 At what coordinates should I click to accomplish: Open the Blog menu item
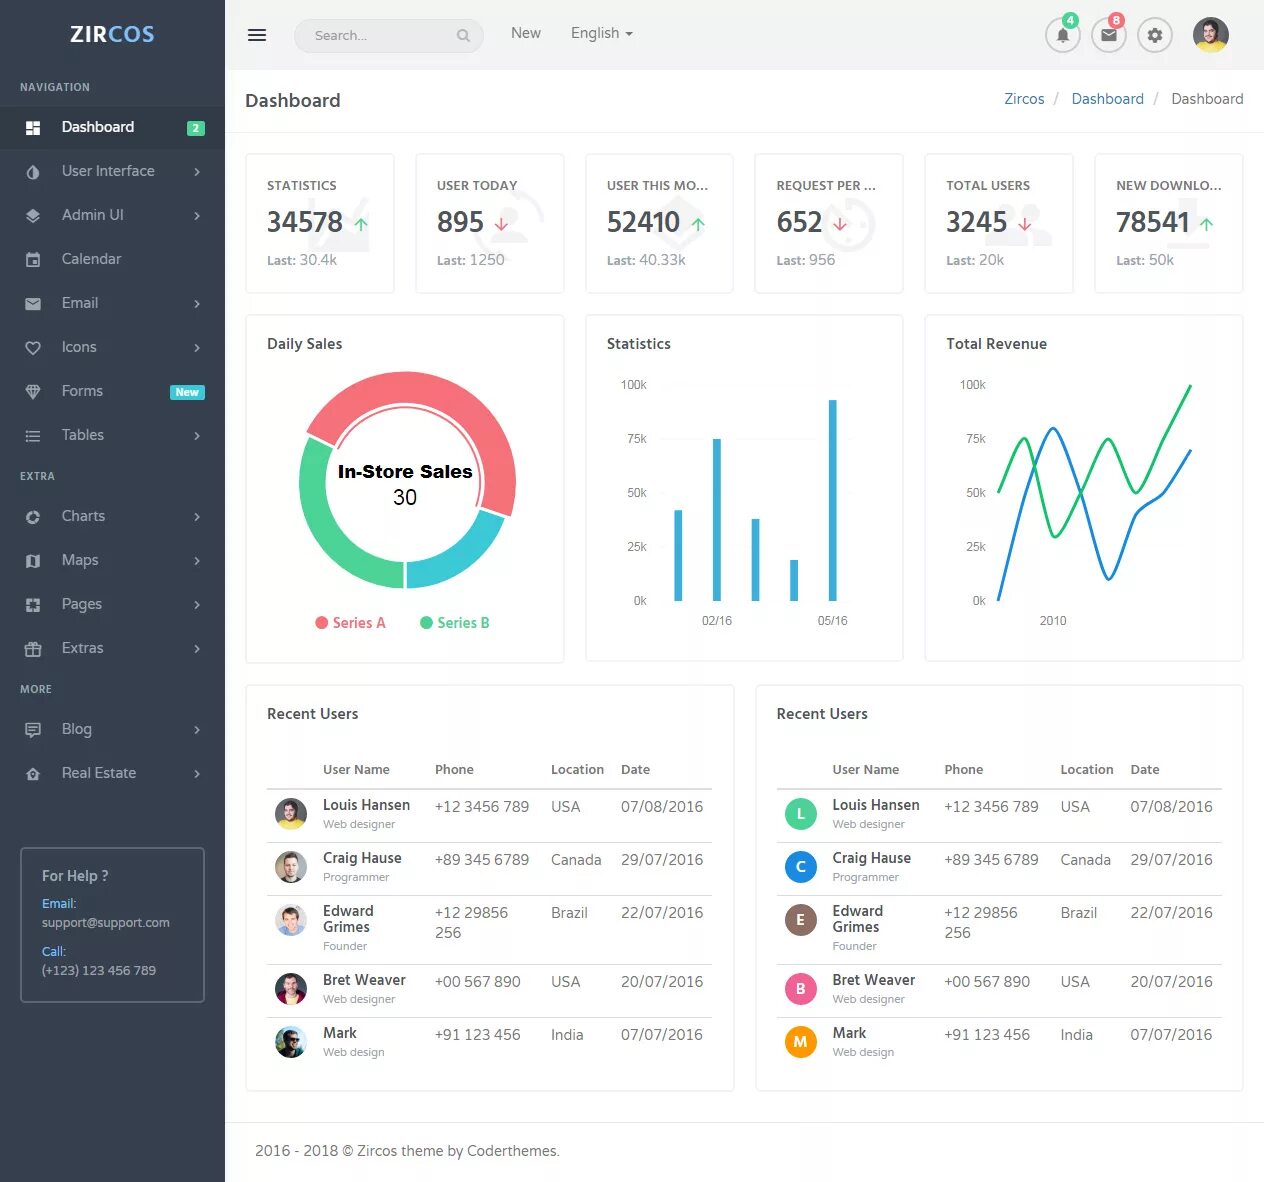112,729
